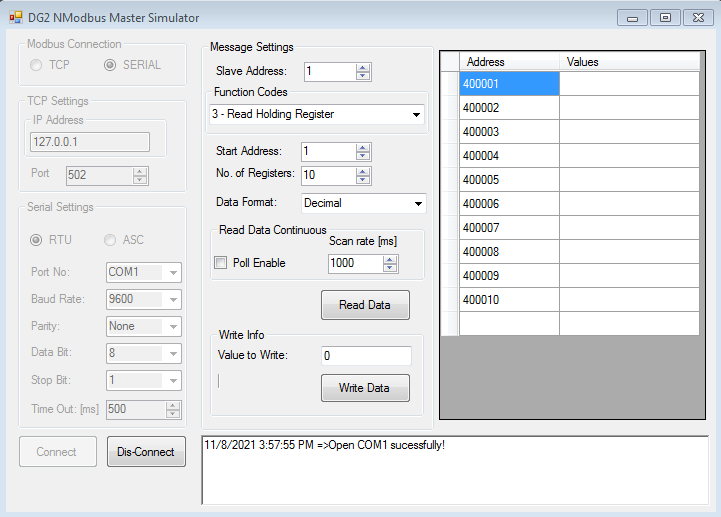Open the Function Codes dropdown
Screen dimensions: 721x517
pyautogui.click(x=416, y=115)
